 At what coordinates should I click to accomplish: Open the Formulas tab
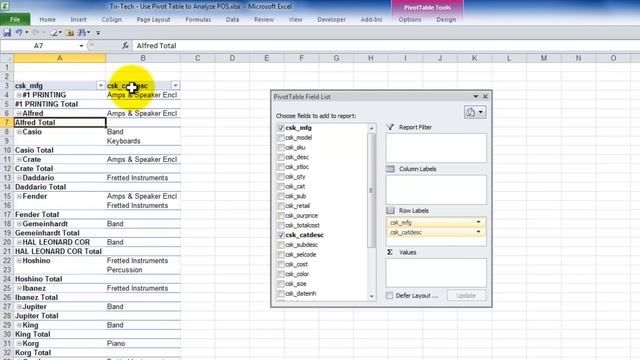(x=198, y=20)
